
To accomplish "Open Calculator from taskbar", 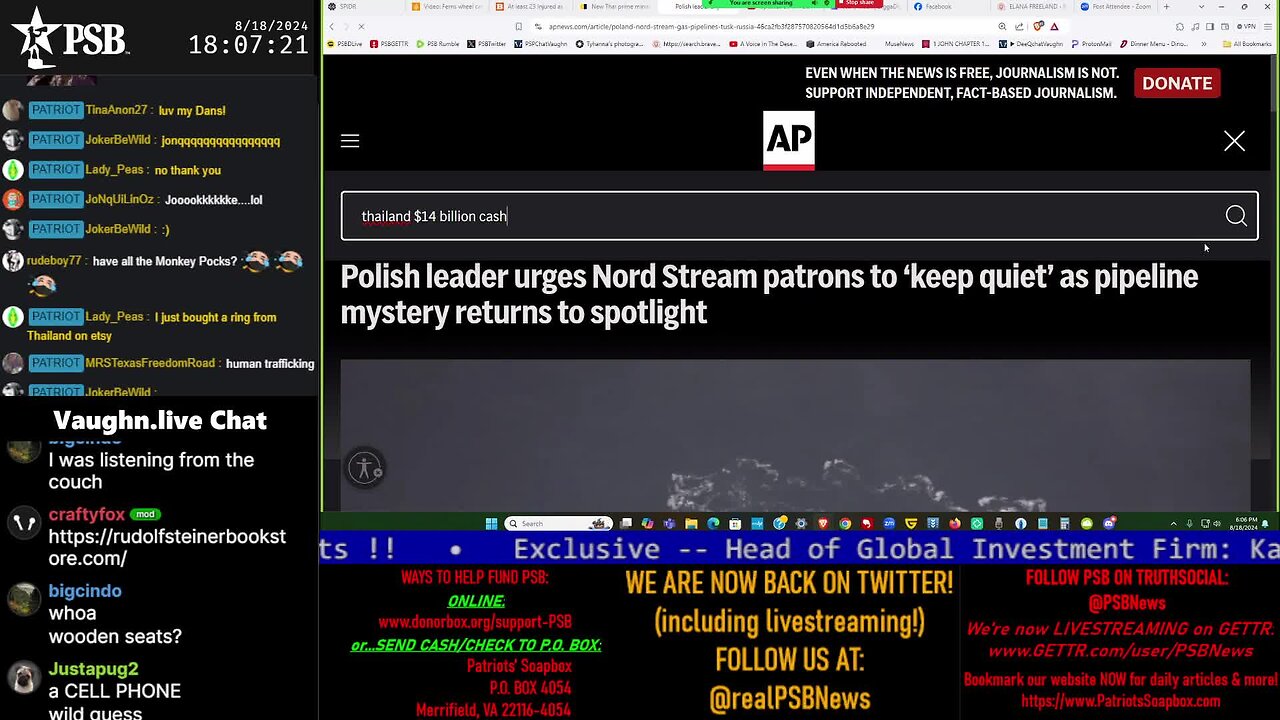I will click(x=1064, y=523).
